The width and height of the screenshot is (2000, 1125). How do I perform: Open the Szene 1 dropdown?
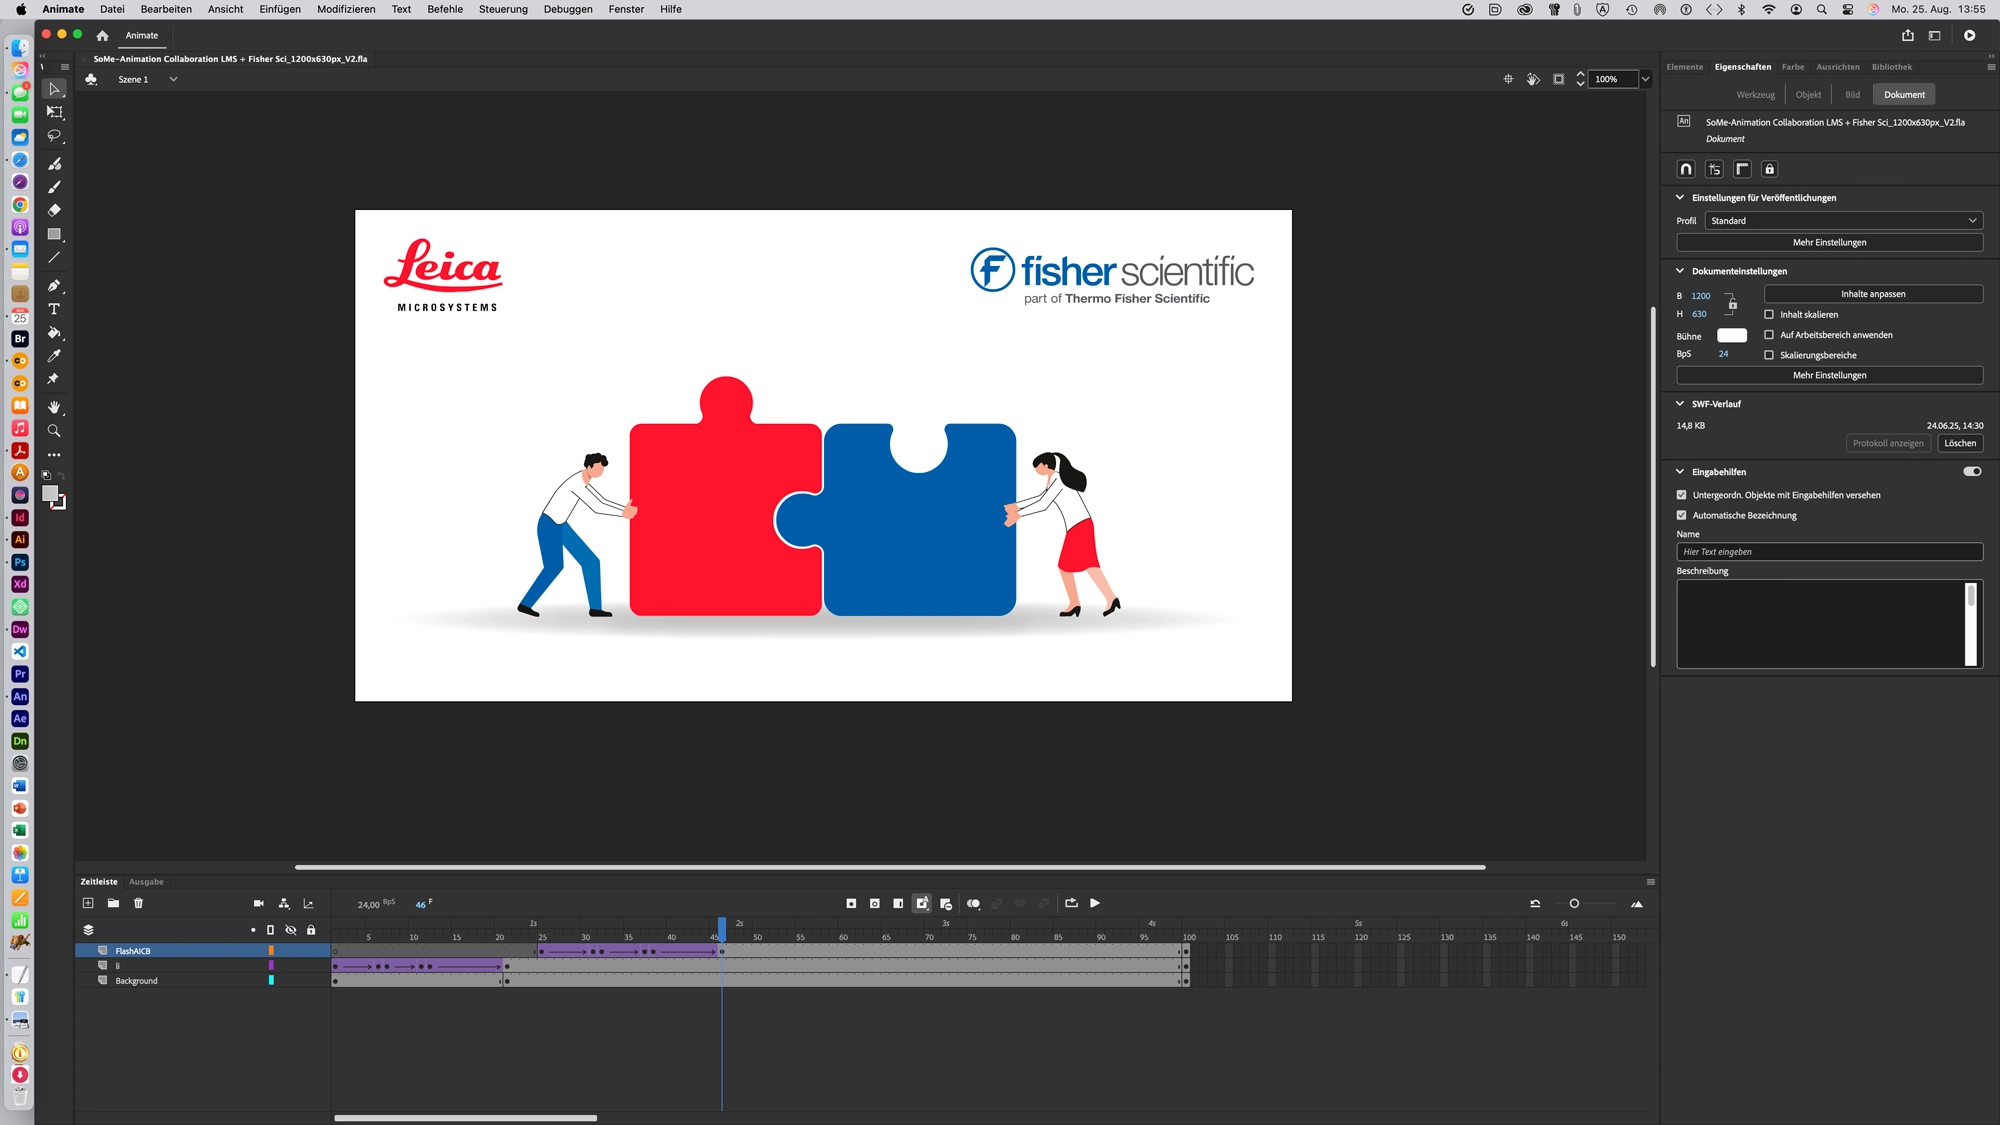173,79
